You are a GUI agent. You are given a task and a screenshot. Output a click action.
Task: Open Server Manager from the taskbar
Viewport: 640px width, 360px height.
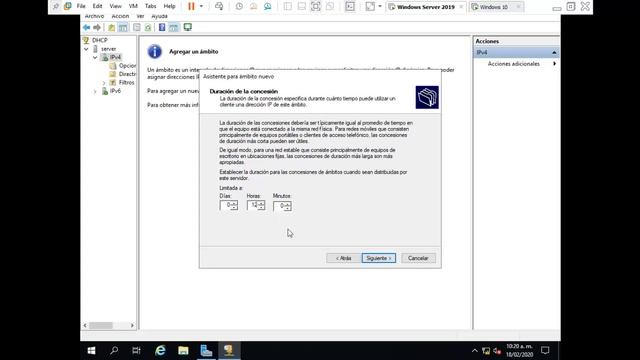coord(206,351)
